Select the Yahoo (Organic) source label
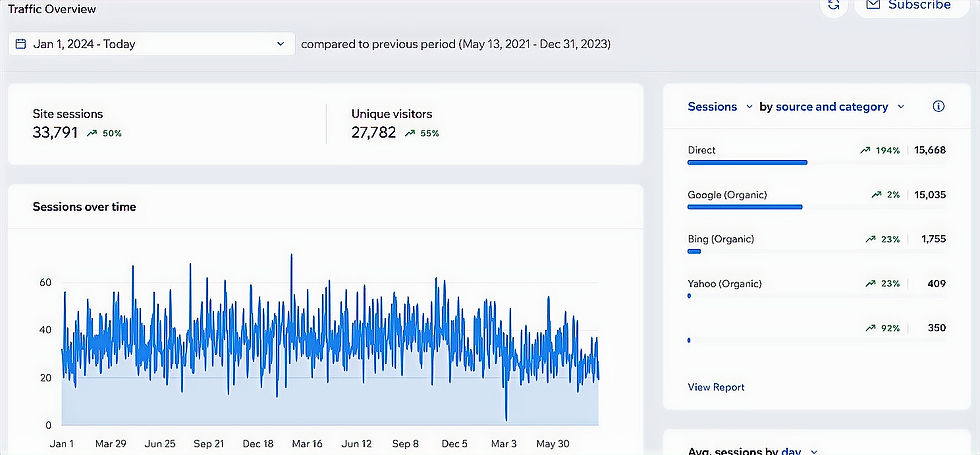980x455 pixels. (x=724, y=283)
